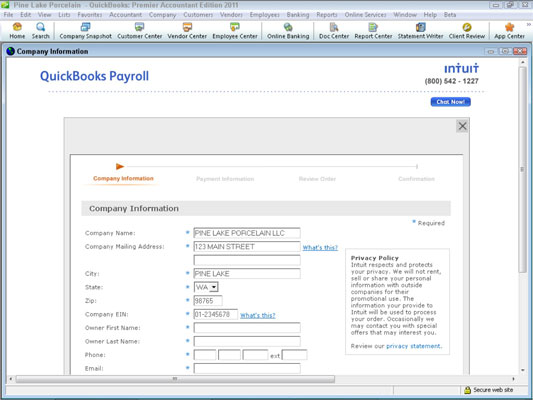Viewport: 533px width, 400px height.
Task: Open the Search toolbar icon
Action: [40, 31]
